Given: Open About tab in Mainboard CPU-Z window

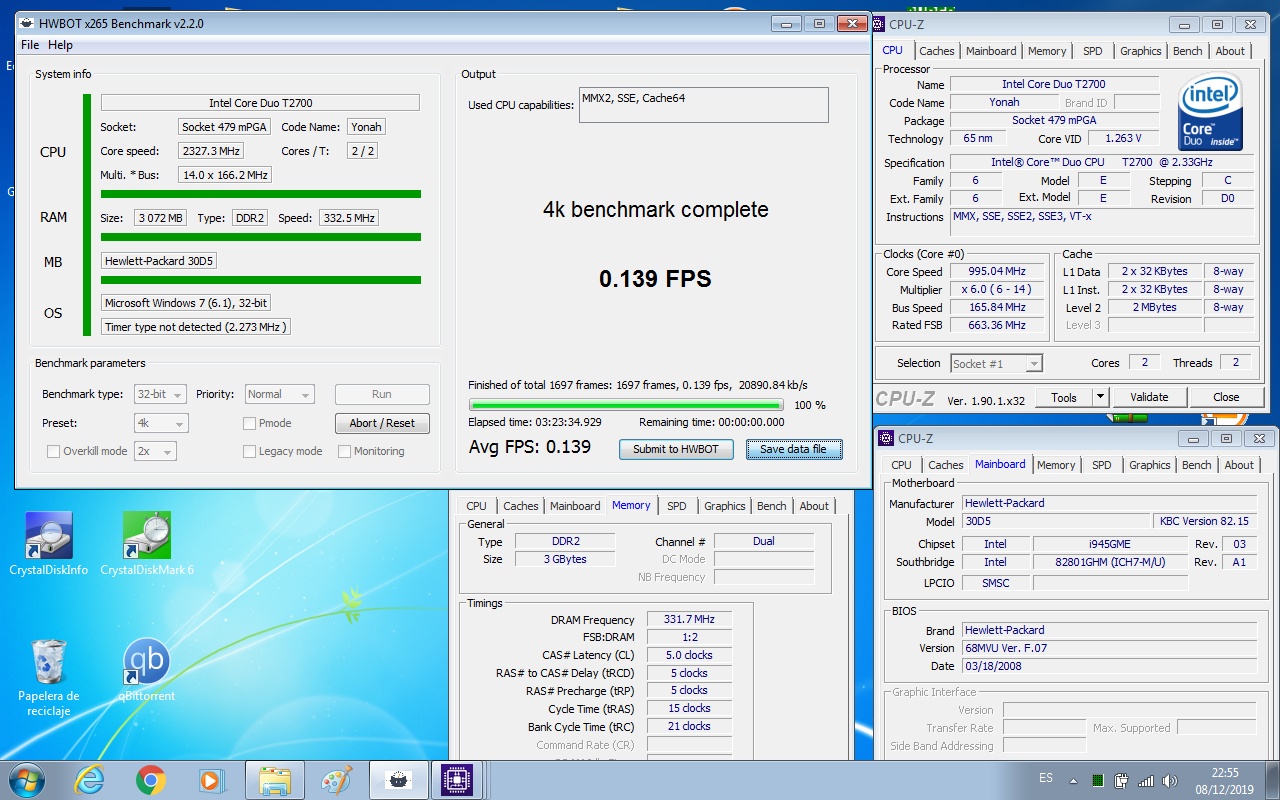Looking at the screenshot, I should click(x=1239, y=465).
